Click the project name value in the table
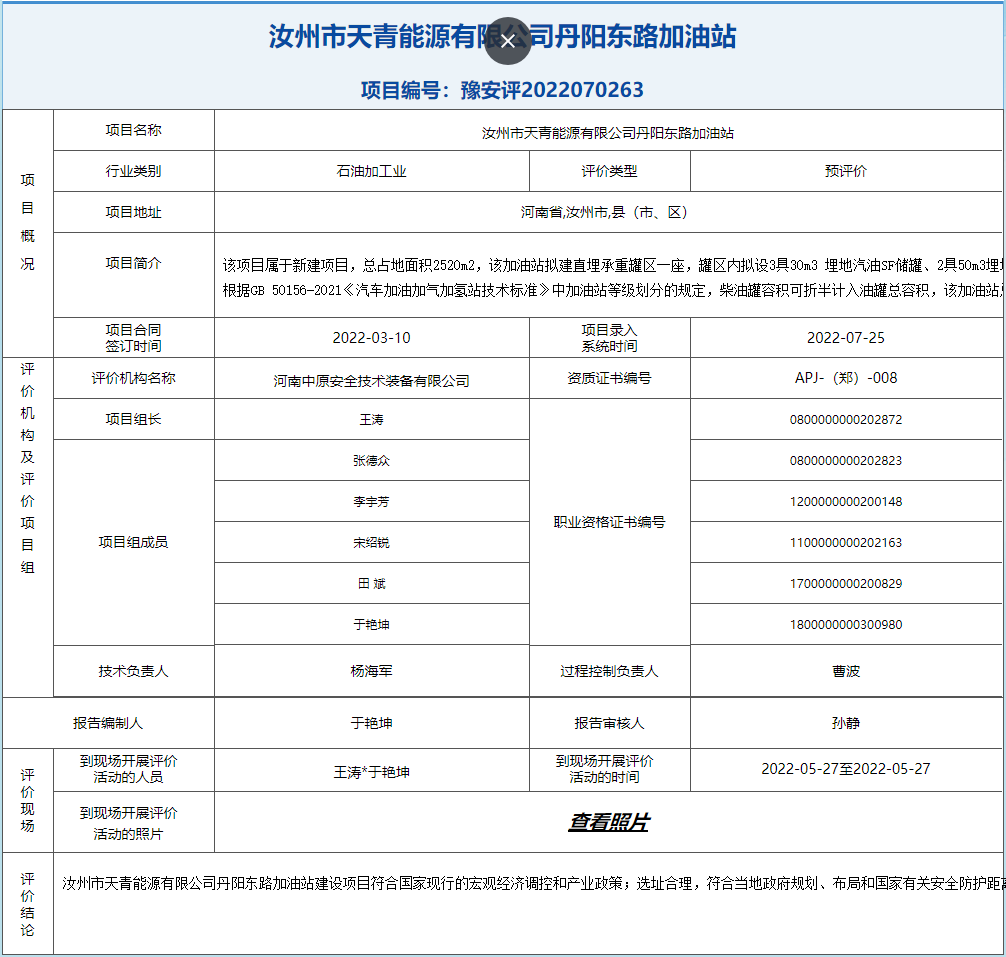This screenshot has width=1006, height=957. pyautogui.click(x=608, y=133)
